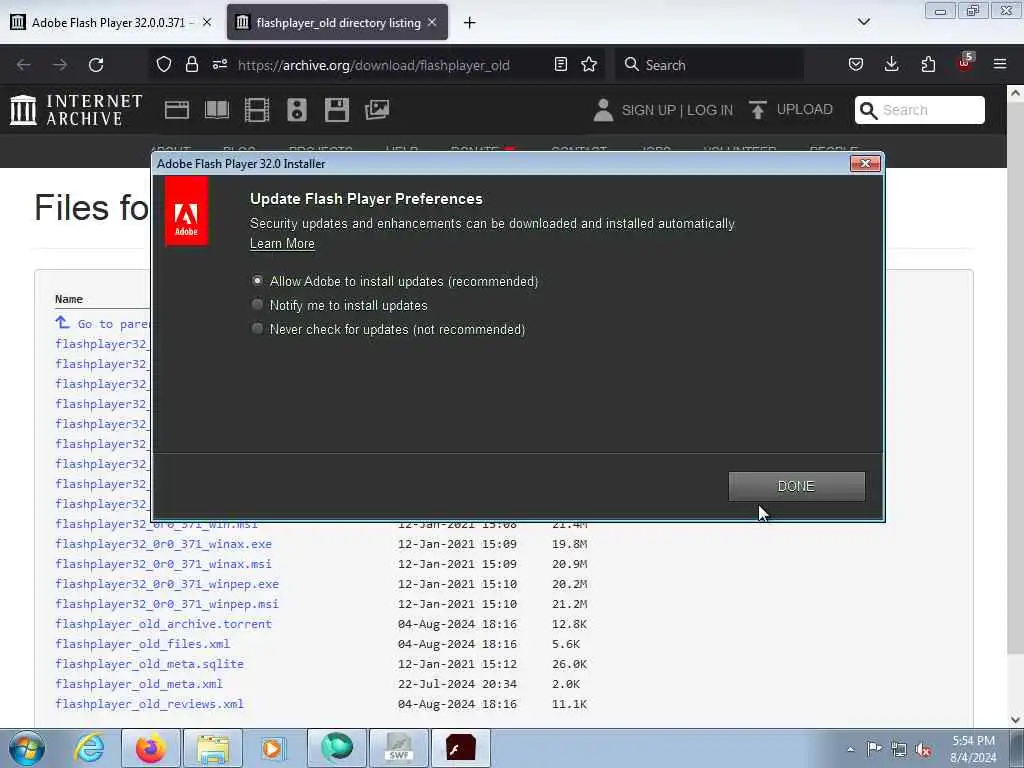Close the Adobe Flash Player 32.0.0.371 tab
Screen dimensions: 1024x768
point(206,22)
